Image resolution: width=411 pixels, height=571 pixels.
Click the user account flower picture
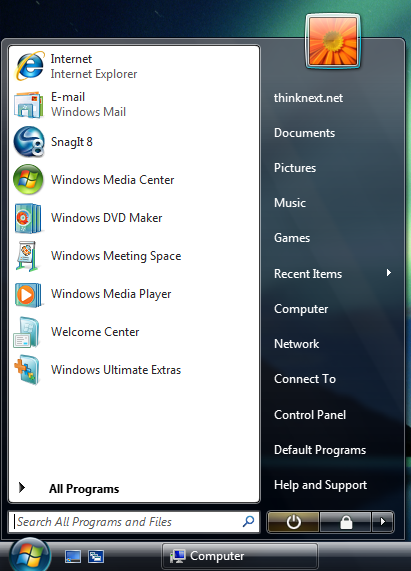pyautogui.click(x=333, y=41)
